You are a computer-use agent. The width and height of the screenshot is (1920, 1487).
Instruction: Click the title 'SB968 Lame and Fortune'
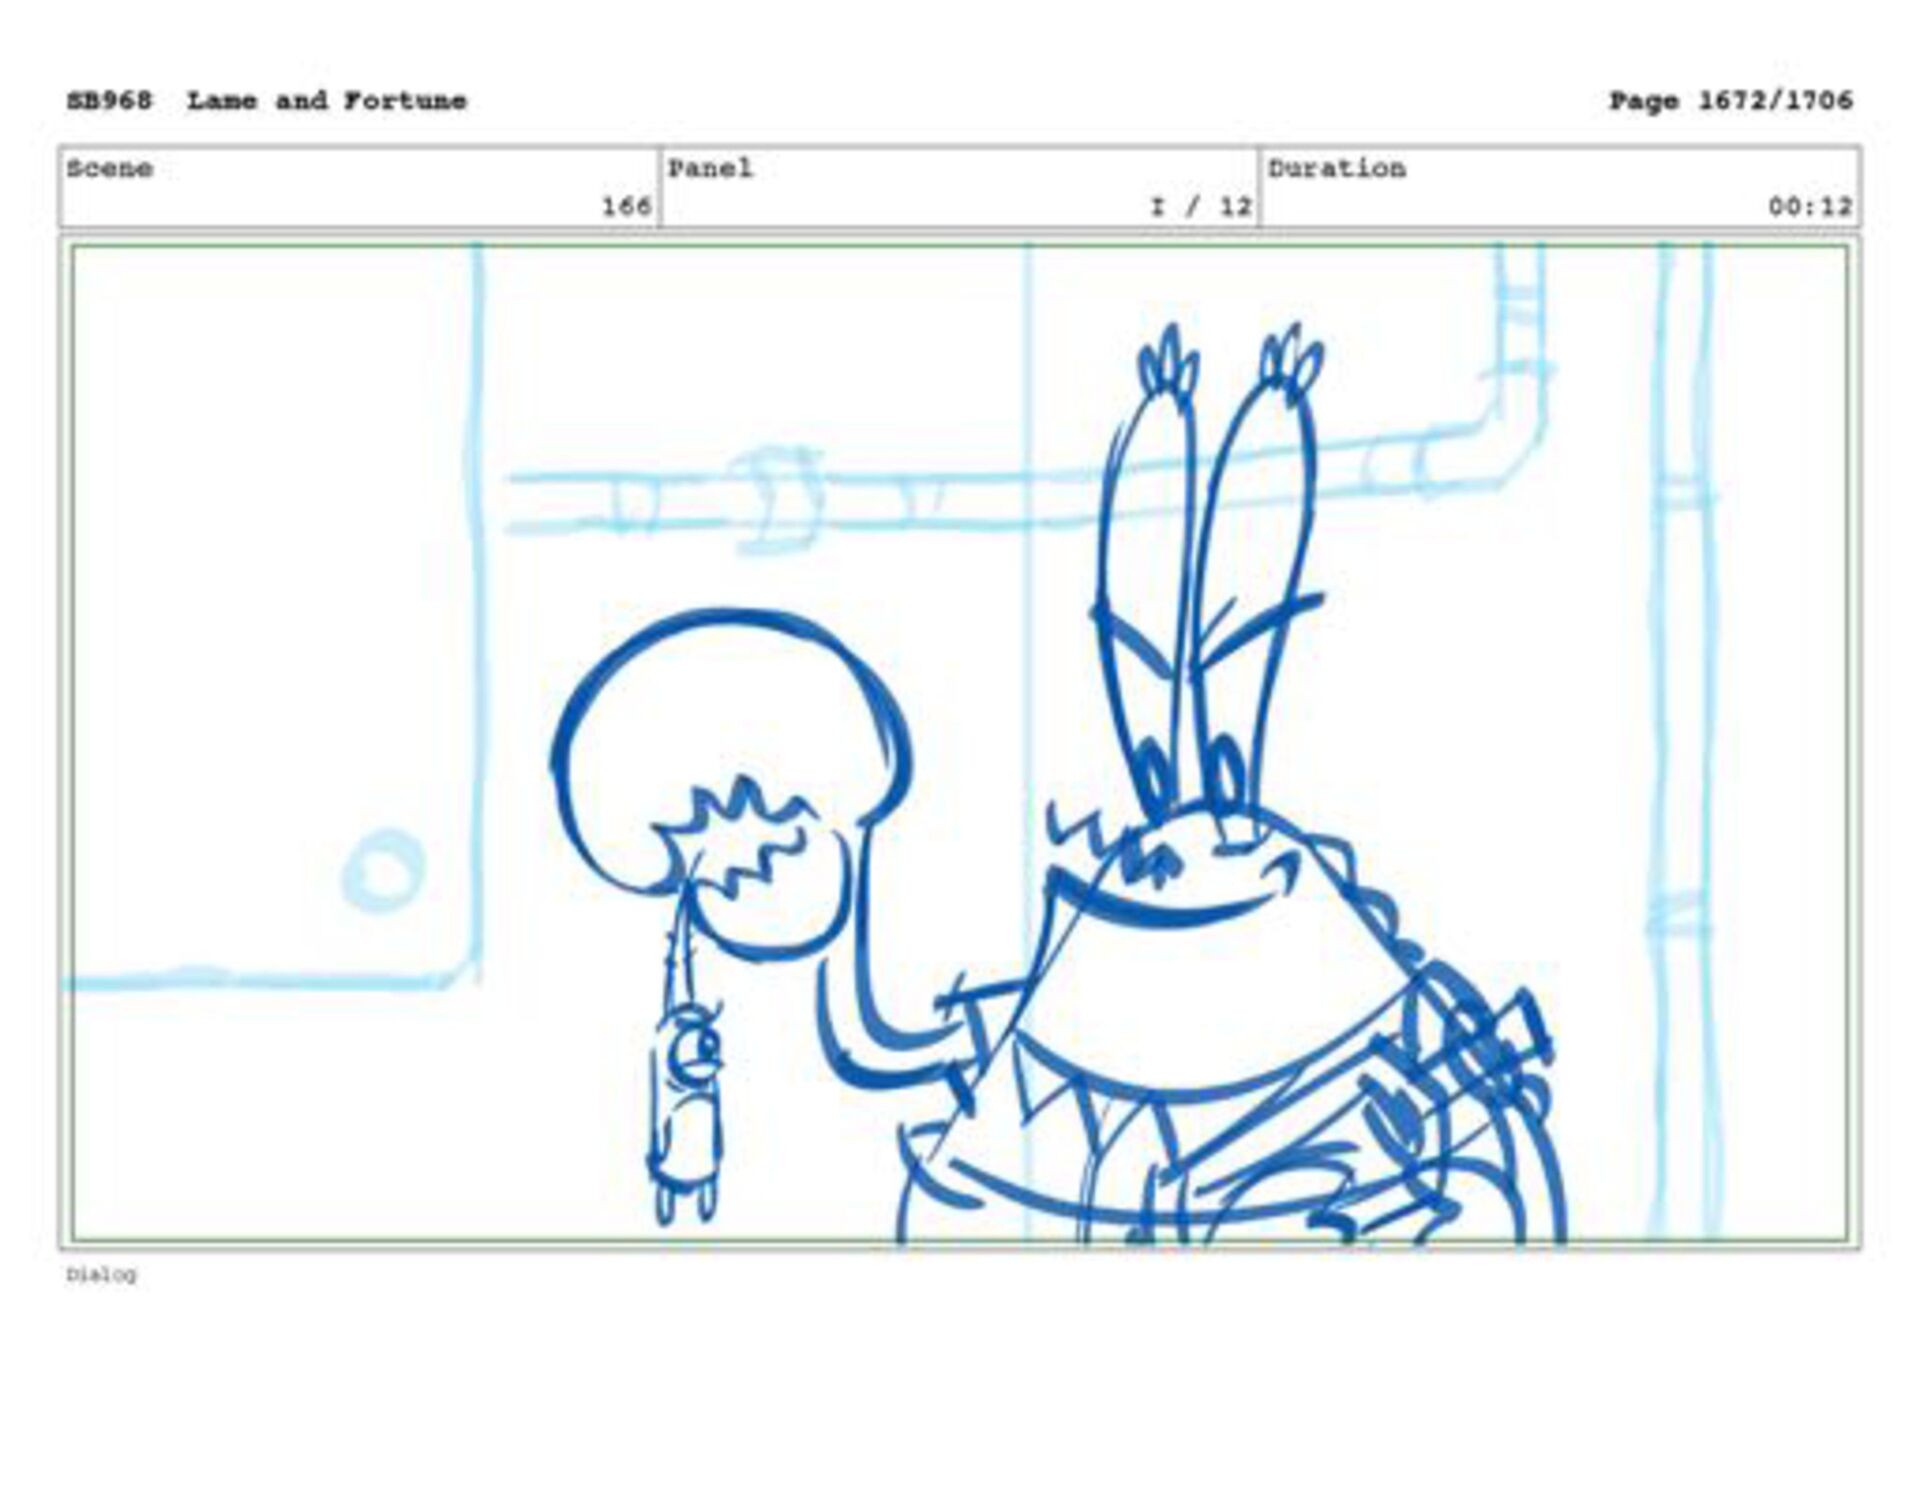click(267, 101)
